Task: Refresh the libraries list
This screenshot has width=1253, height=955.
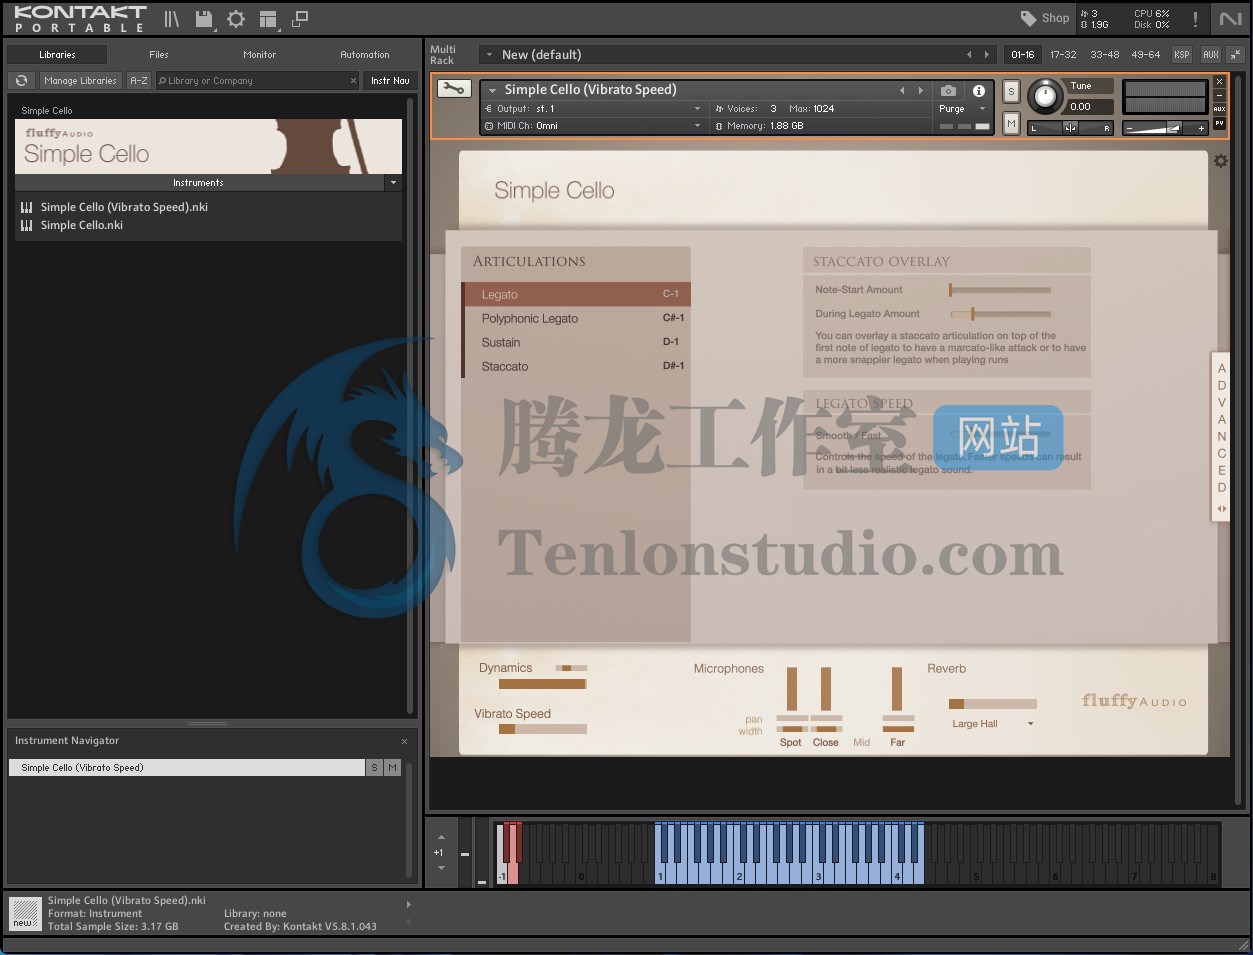Action: pyautogui.click(x=21, y=81)
